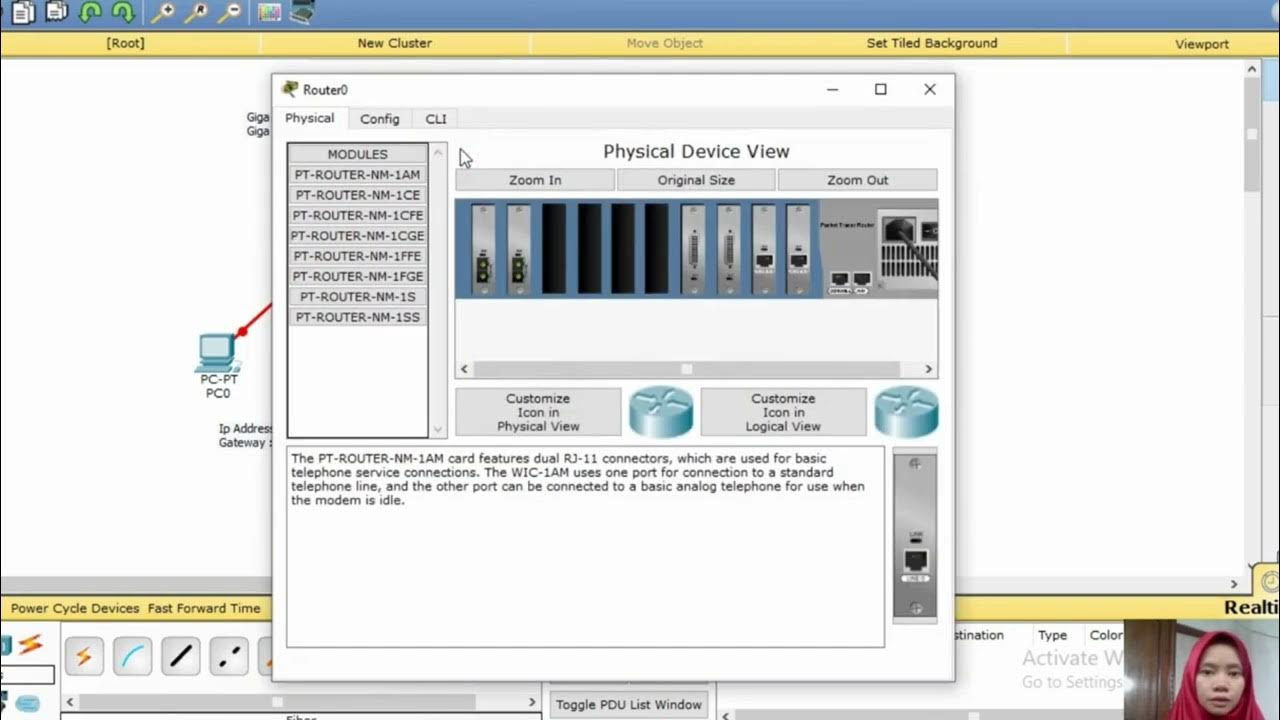1280x720 pixels.
Task: Click Set Tiled Background
Action: click(932, 43)
